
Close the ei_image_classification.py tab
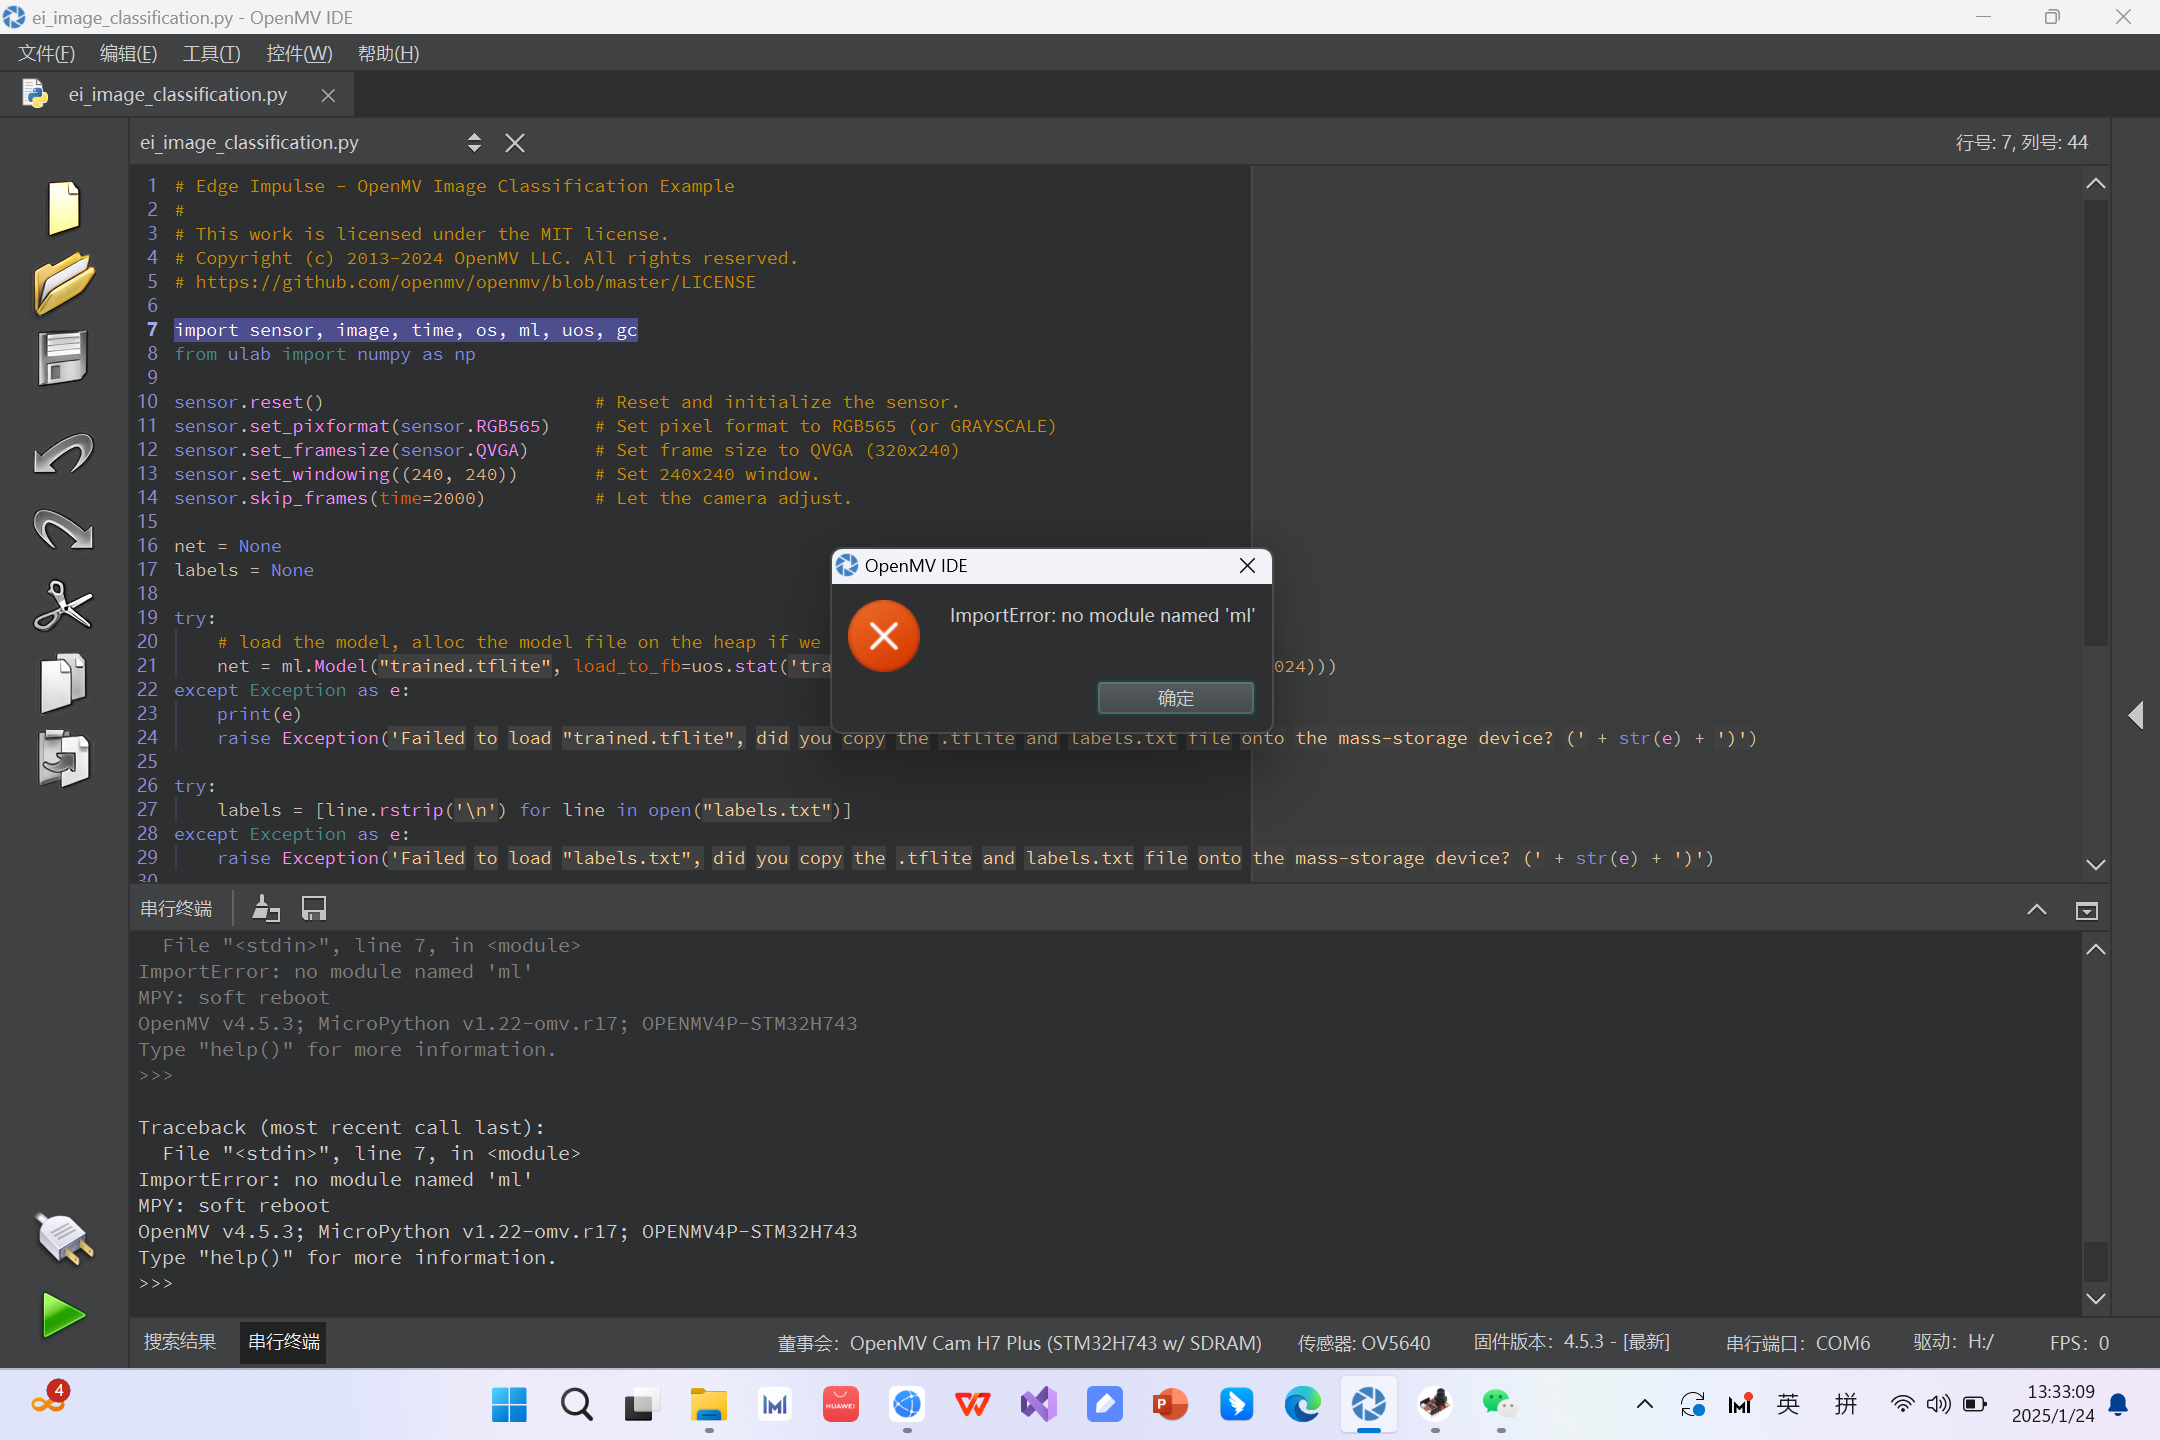coord(328,95)
